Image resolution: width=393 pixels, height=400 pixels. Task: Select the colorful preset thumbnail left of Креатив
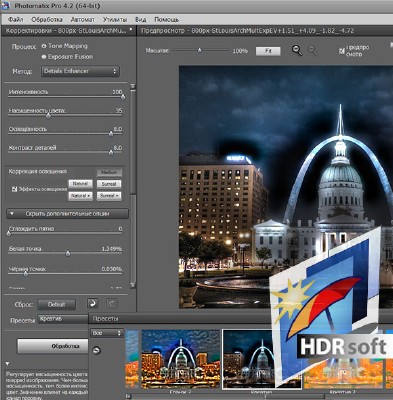(180, 359)
